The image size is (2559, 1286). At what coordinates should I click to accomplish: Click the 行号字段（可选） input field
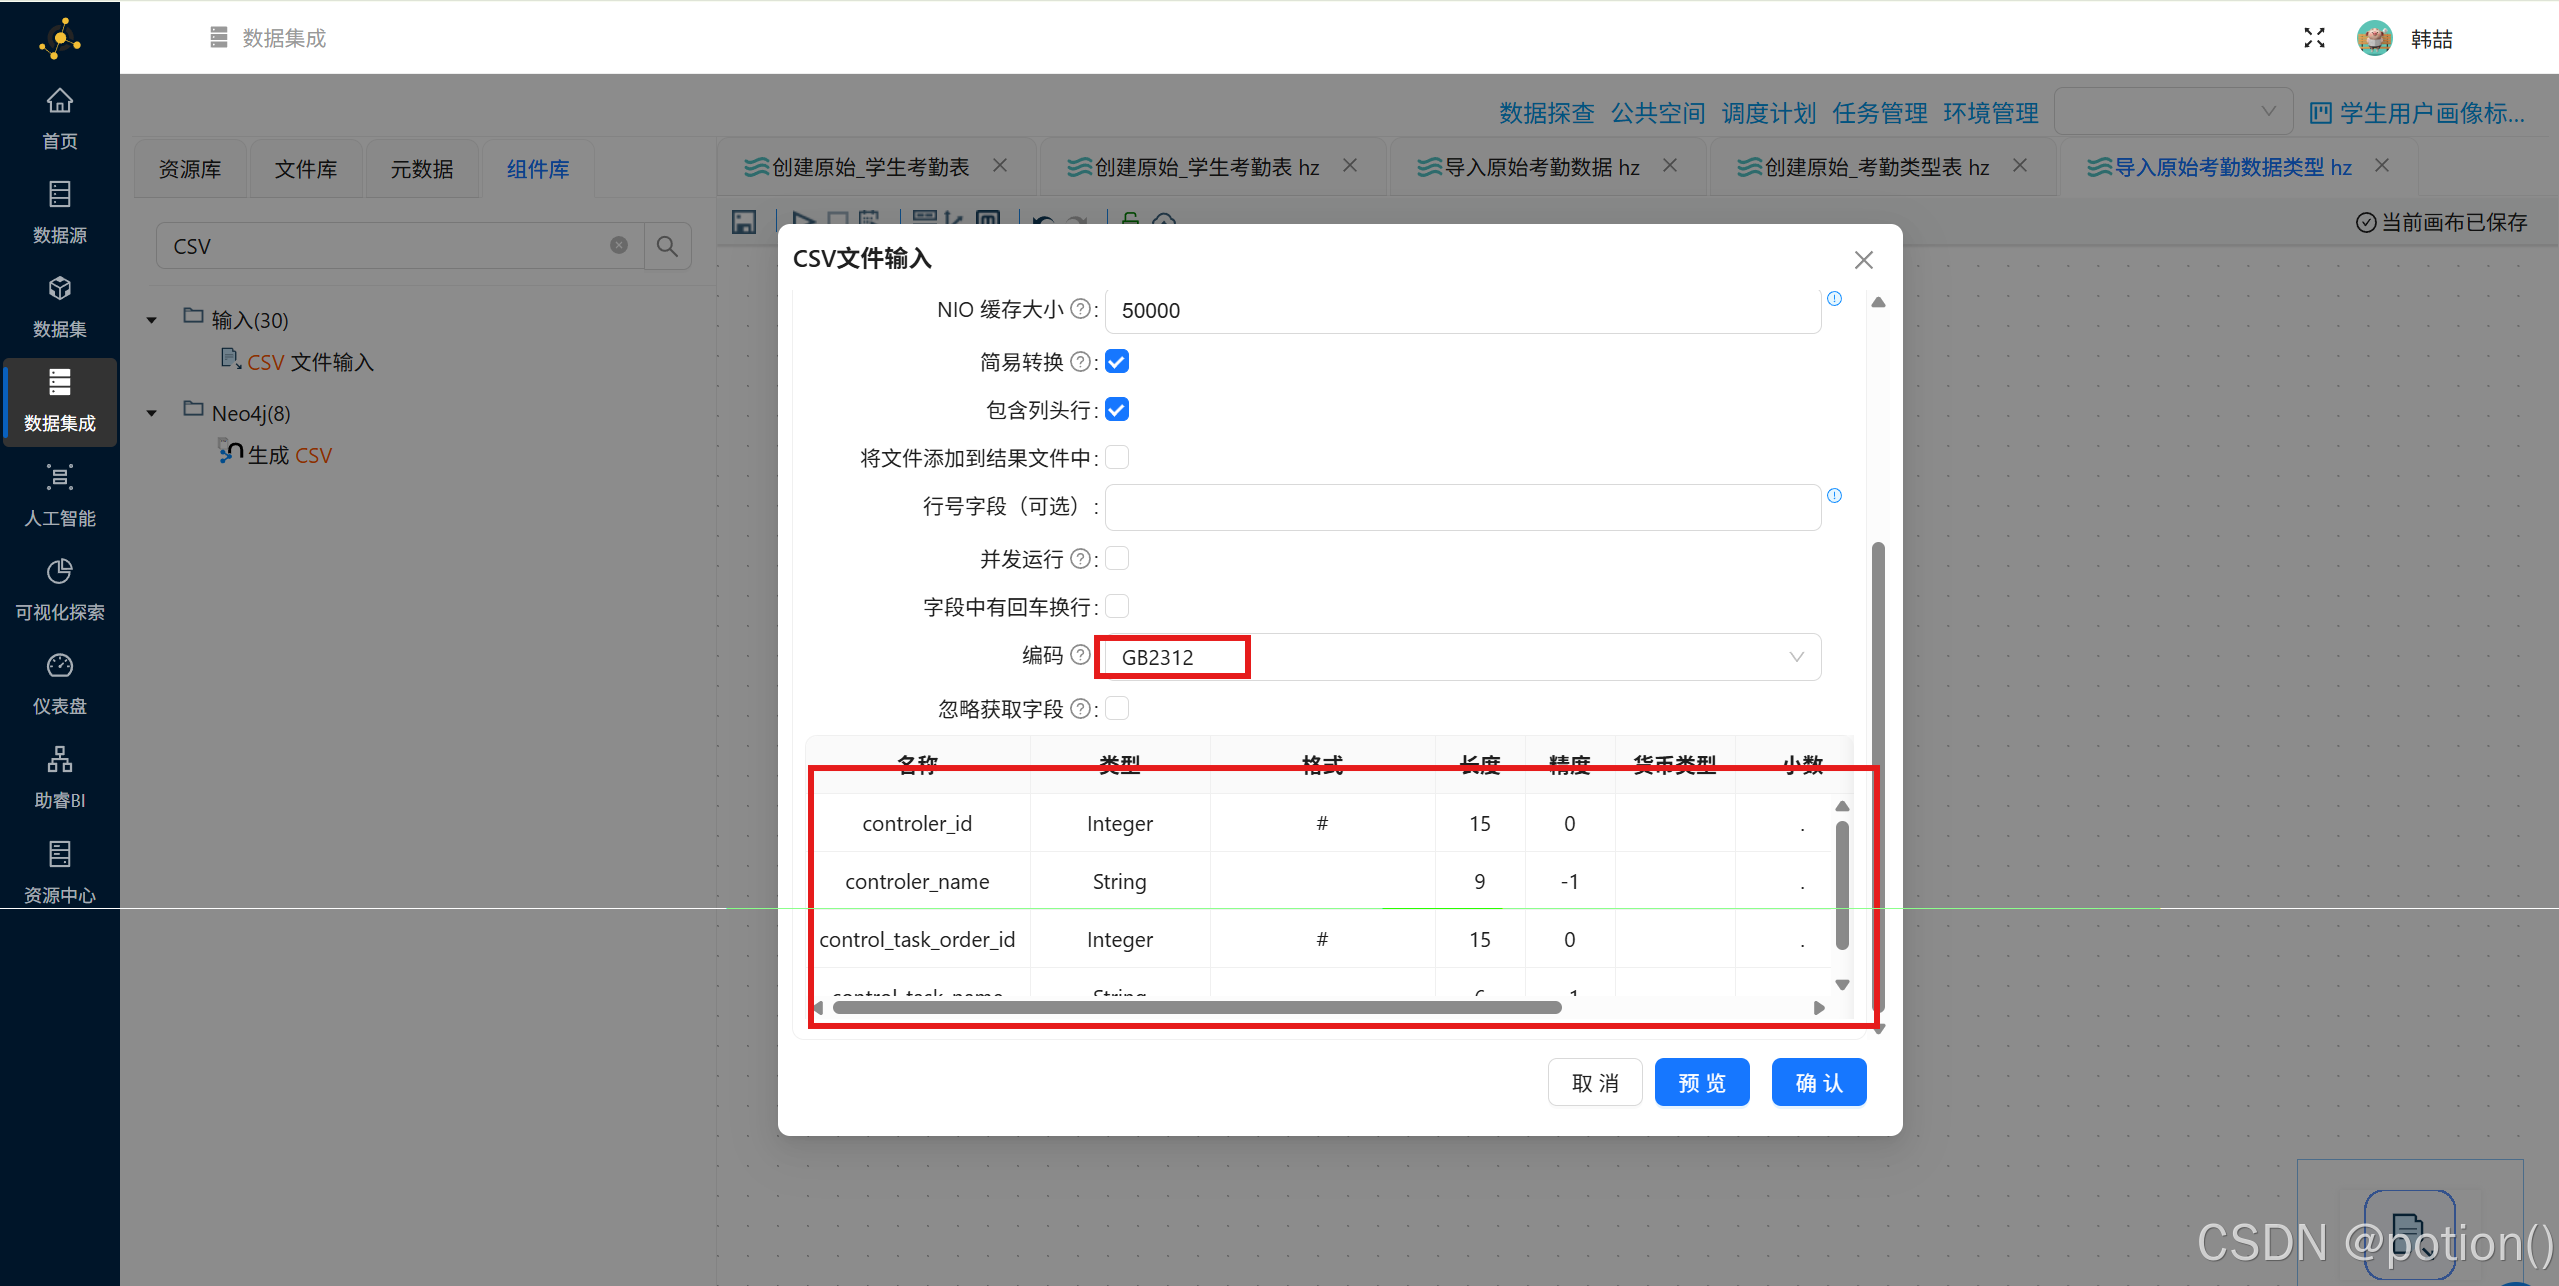[1462, 507]
